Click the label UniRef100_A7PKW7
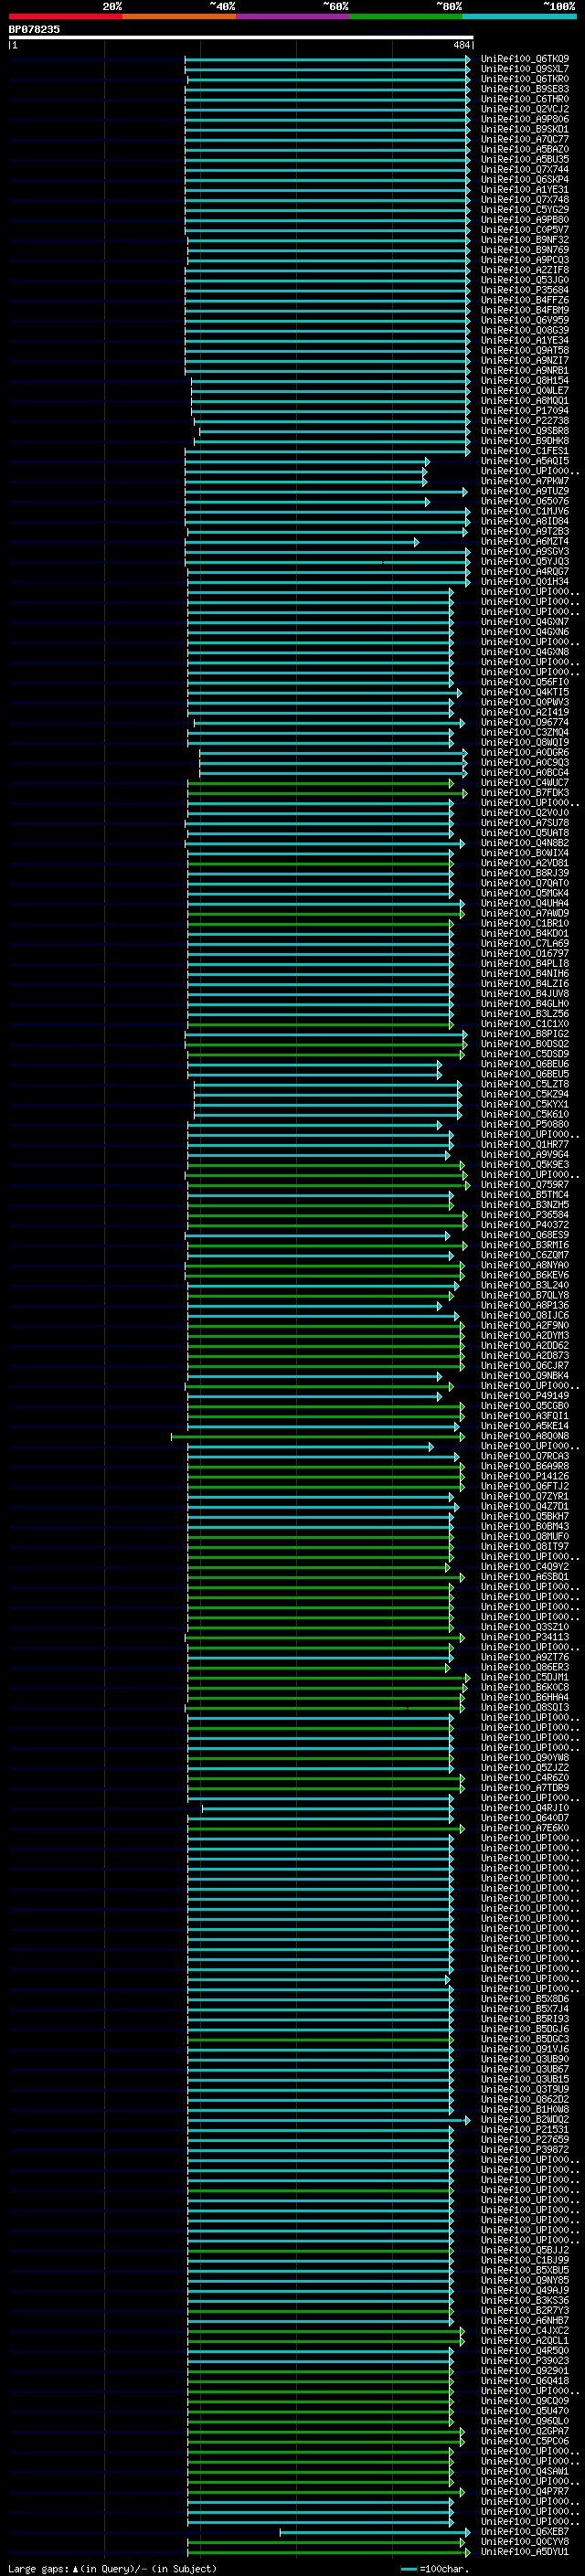 click(x=525, y=481)
